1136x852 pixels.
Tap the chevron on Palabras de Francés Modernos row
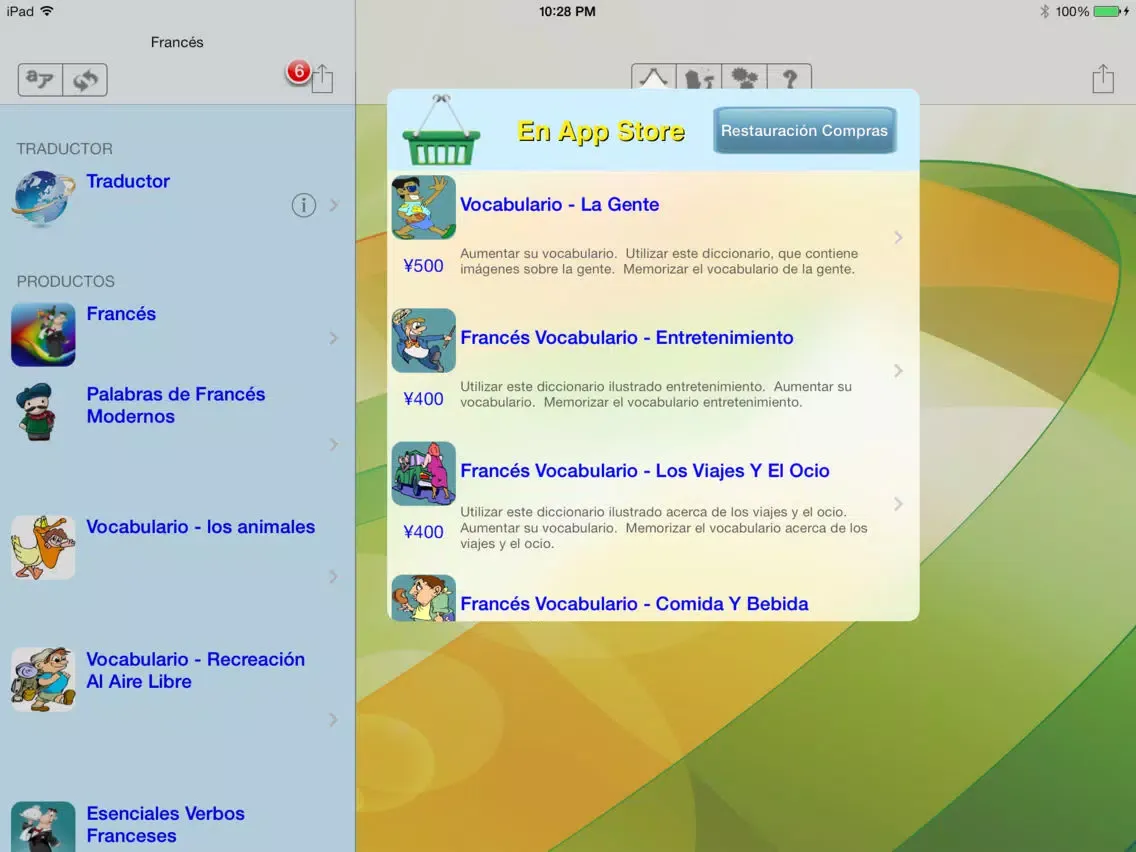334,444
